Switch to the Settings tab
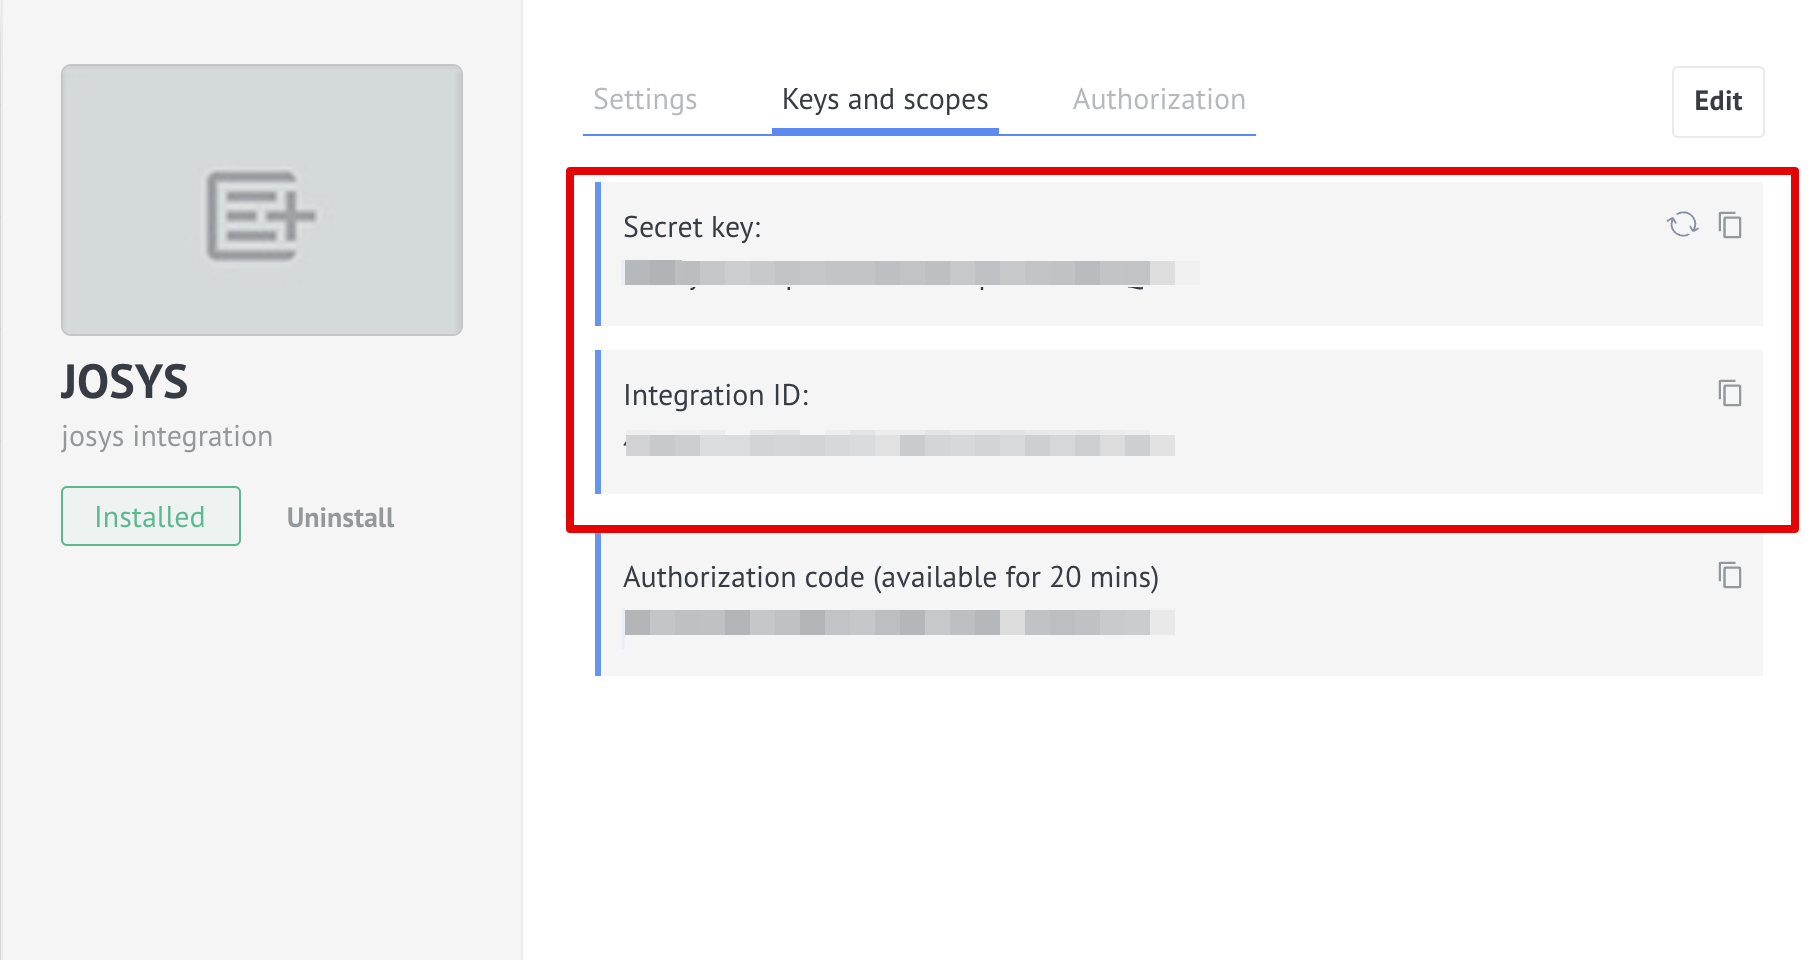 [645, 100]
